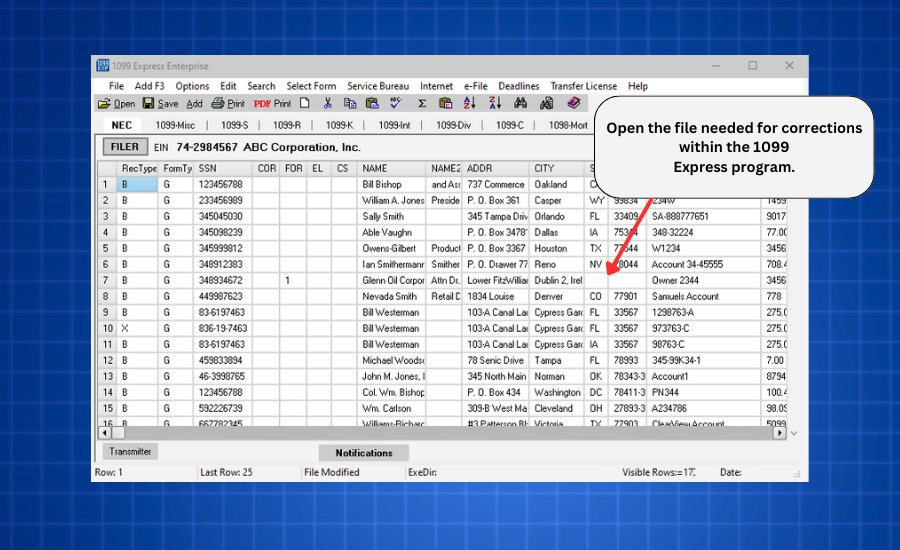Click the Transmitter button
Image resolution: width=900 pixels, height=550 pixels.
(x=130, y=452)
